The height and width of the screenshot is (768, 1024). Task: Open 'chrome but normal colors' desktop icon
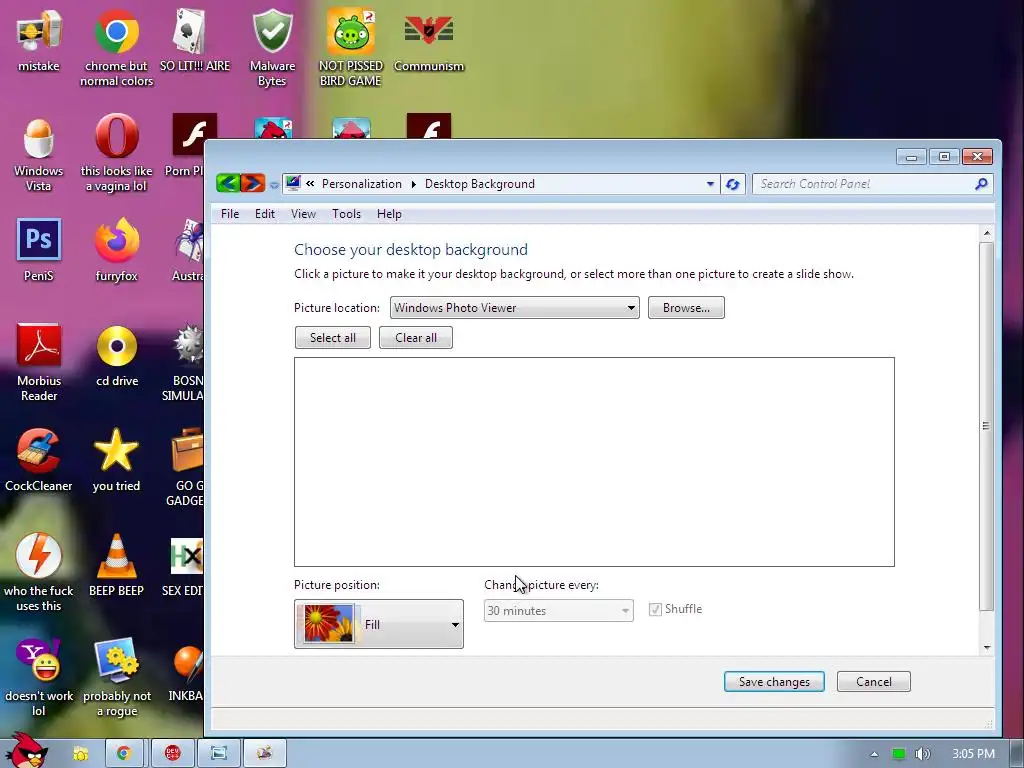tap(116, 48)
